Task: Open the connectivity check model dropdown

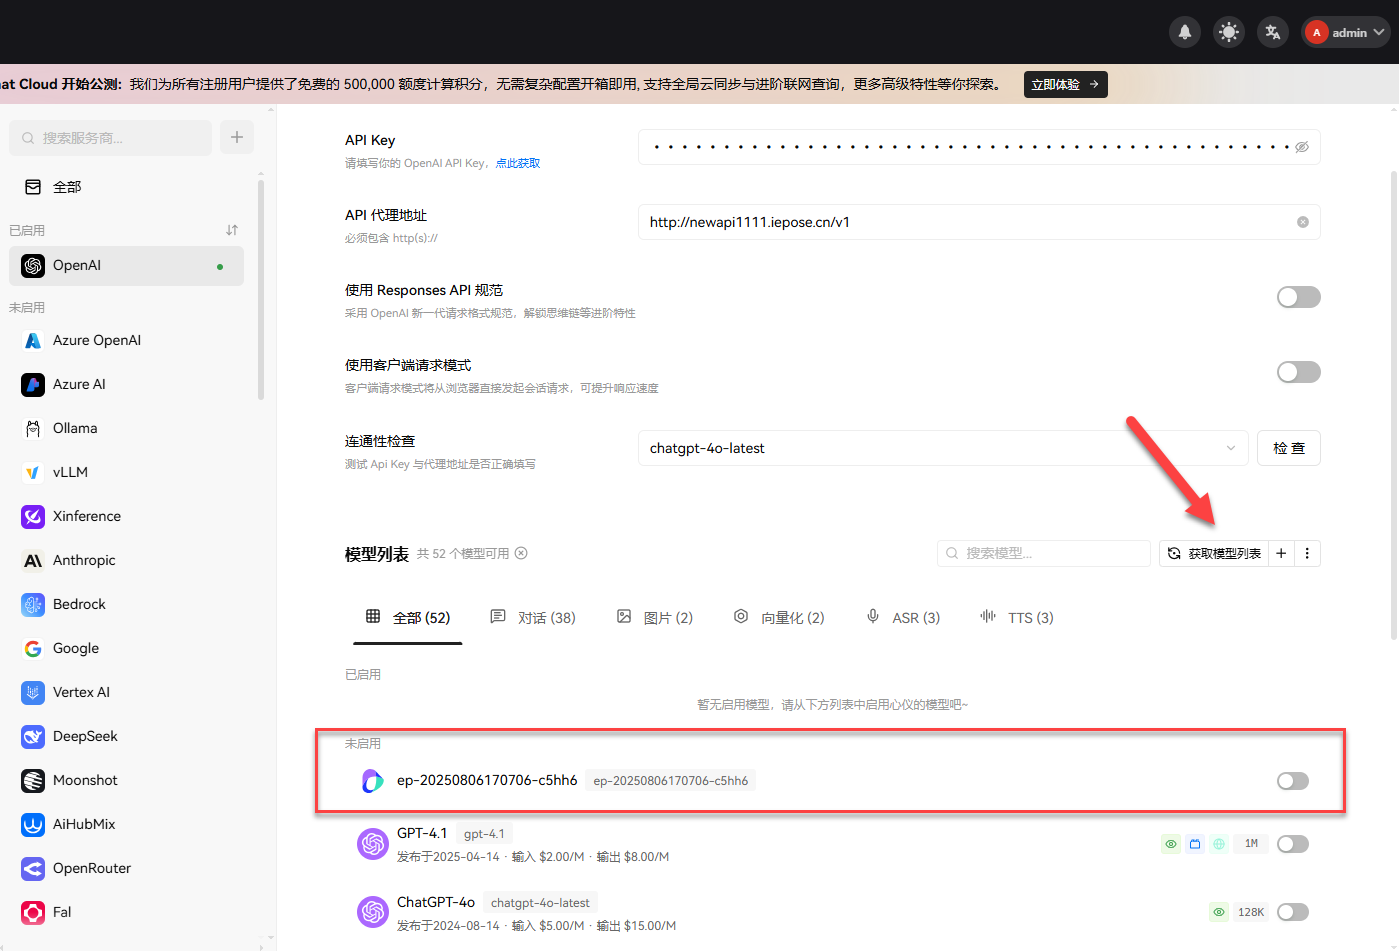Action: click(x=1230, y=448)
